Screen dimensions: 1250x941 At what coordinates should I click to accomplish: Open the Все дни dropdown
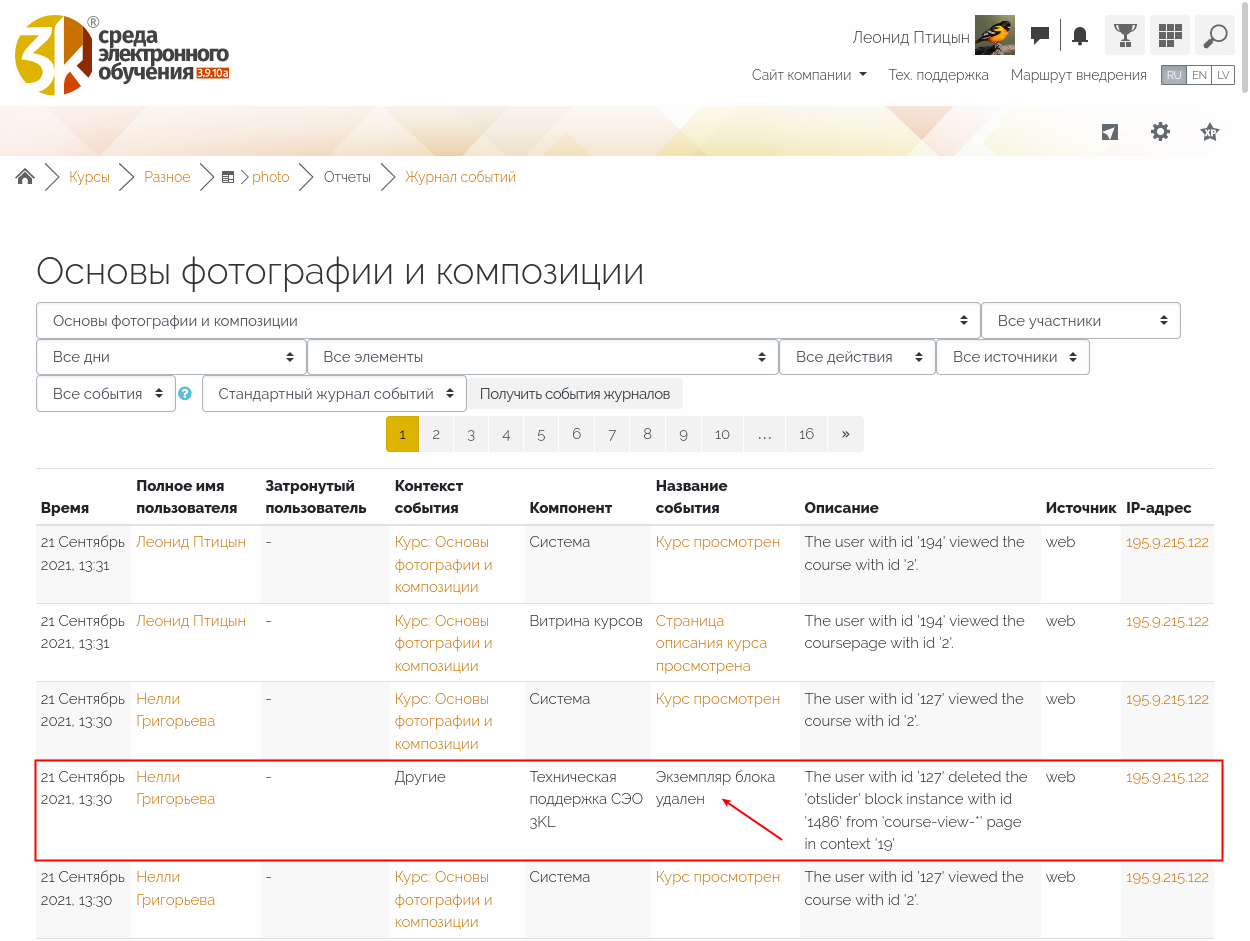tap(171, 357)
